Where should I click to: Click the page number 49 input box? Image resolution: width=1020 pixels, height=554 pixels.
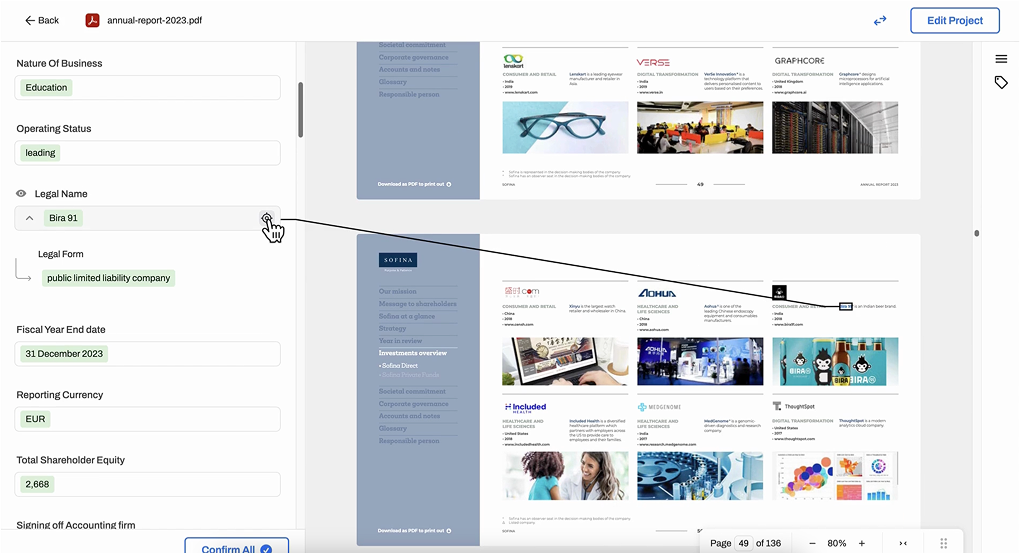click(744, 543)
